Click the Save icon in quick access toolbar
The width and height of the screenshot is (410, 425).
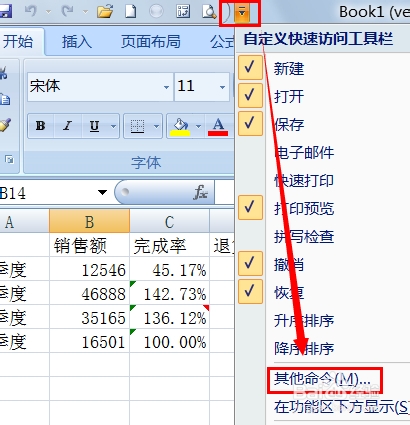(5, 12)
